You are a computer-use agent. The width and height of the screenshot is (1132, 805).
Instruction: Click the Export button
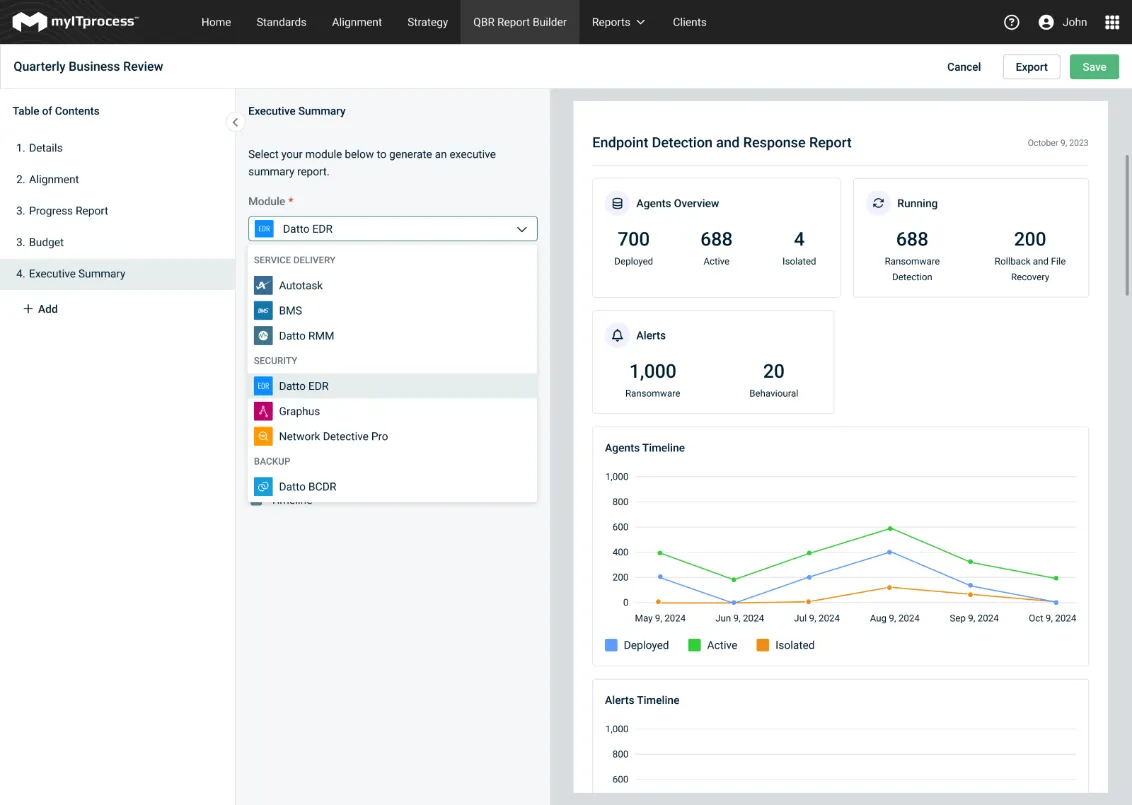[1031, 67]
